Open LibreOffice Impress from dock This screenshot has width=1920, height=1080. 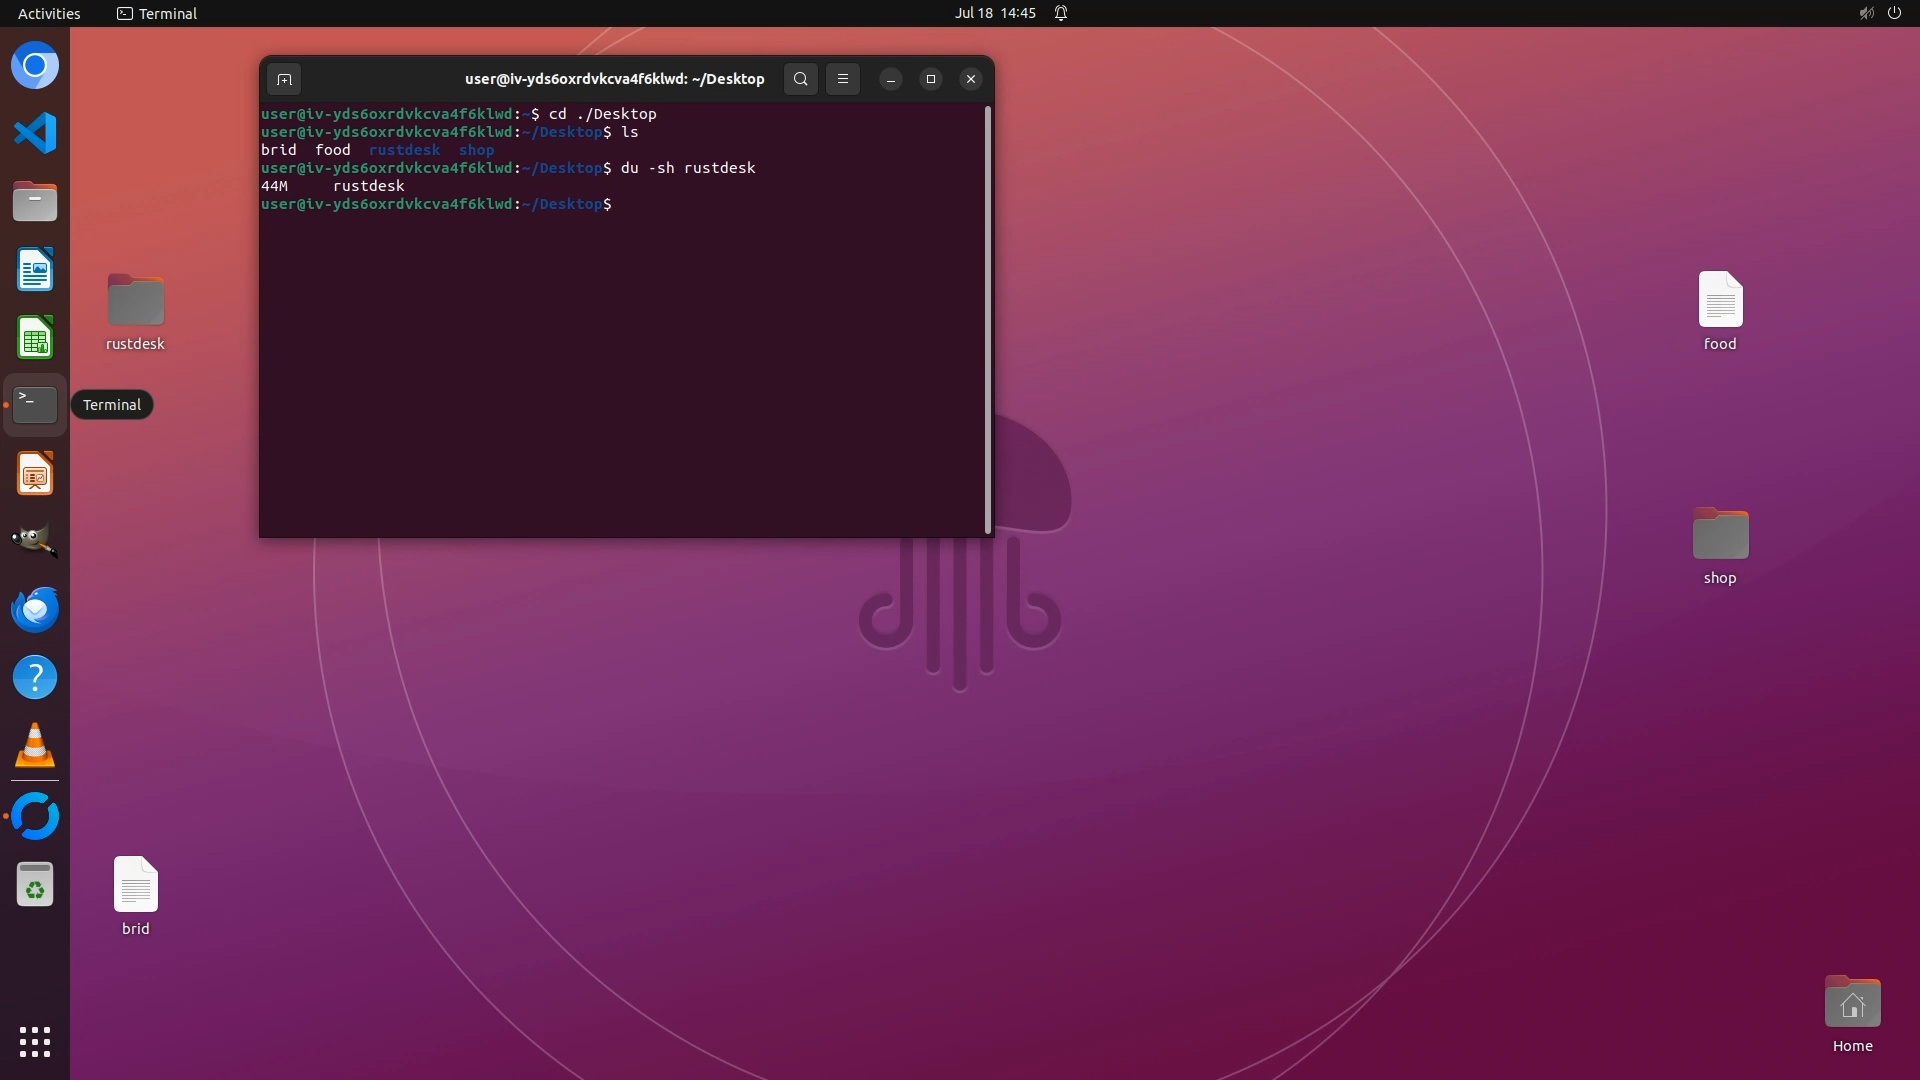(35, 474)
